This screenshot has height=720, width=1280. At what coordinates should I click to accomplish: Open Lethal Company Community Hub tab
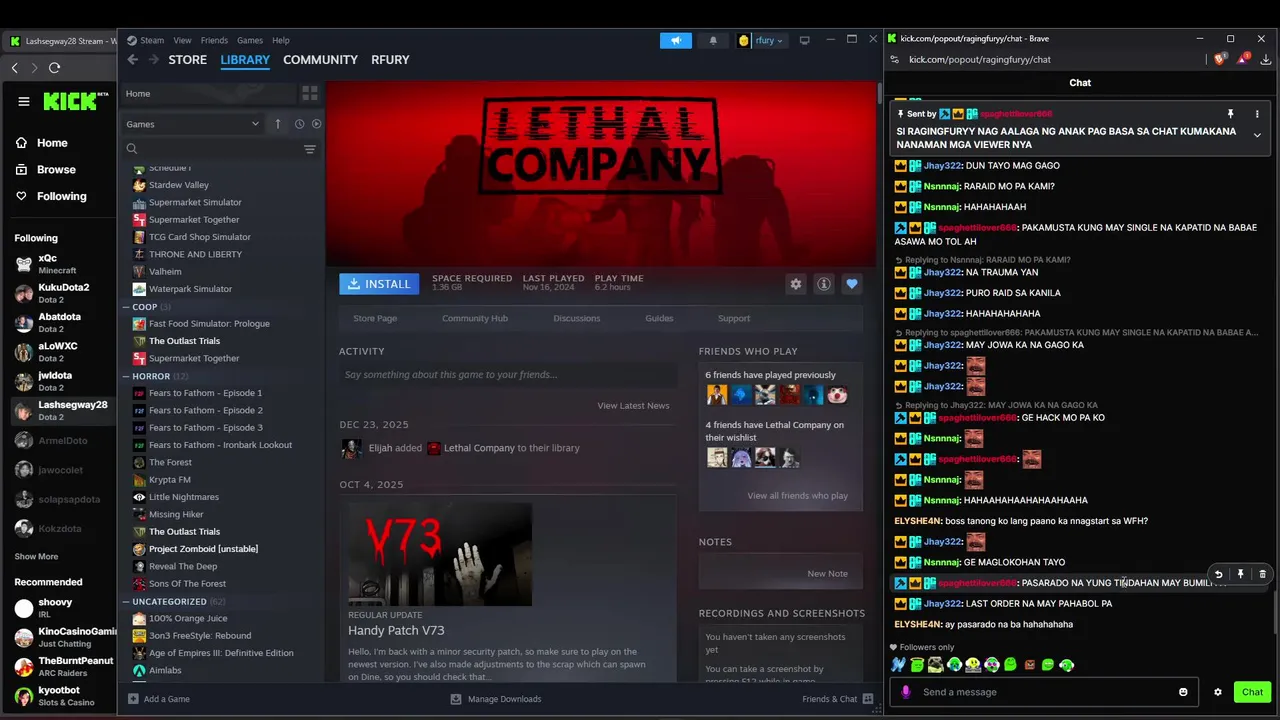(x=475, y=318)
